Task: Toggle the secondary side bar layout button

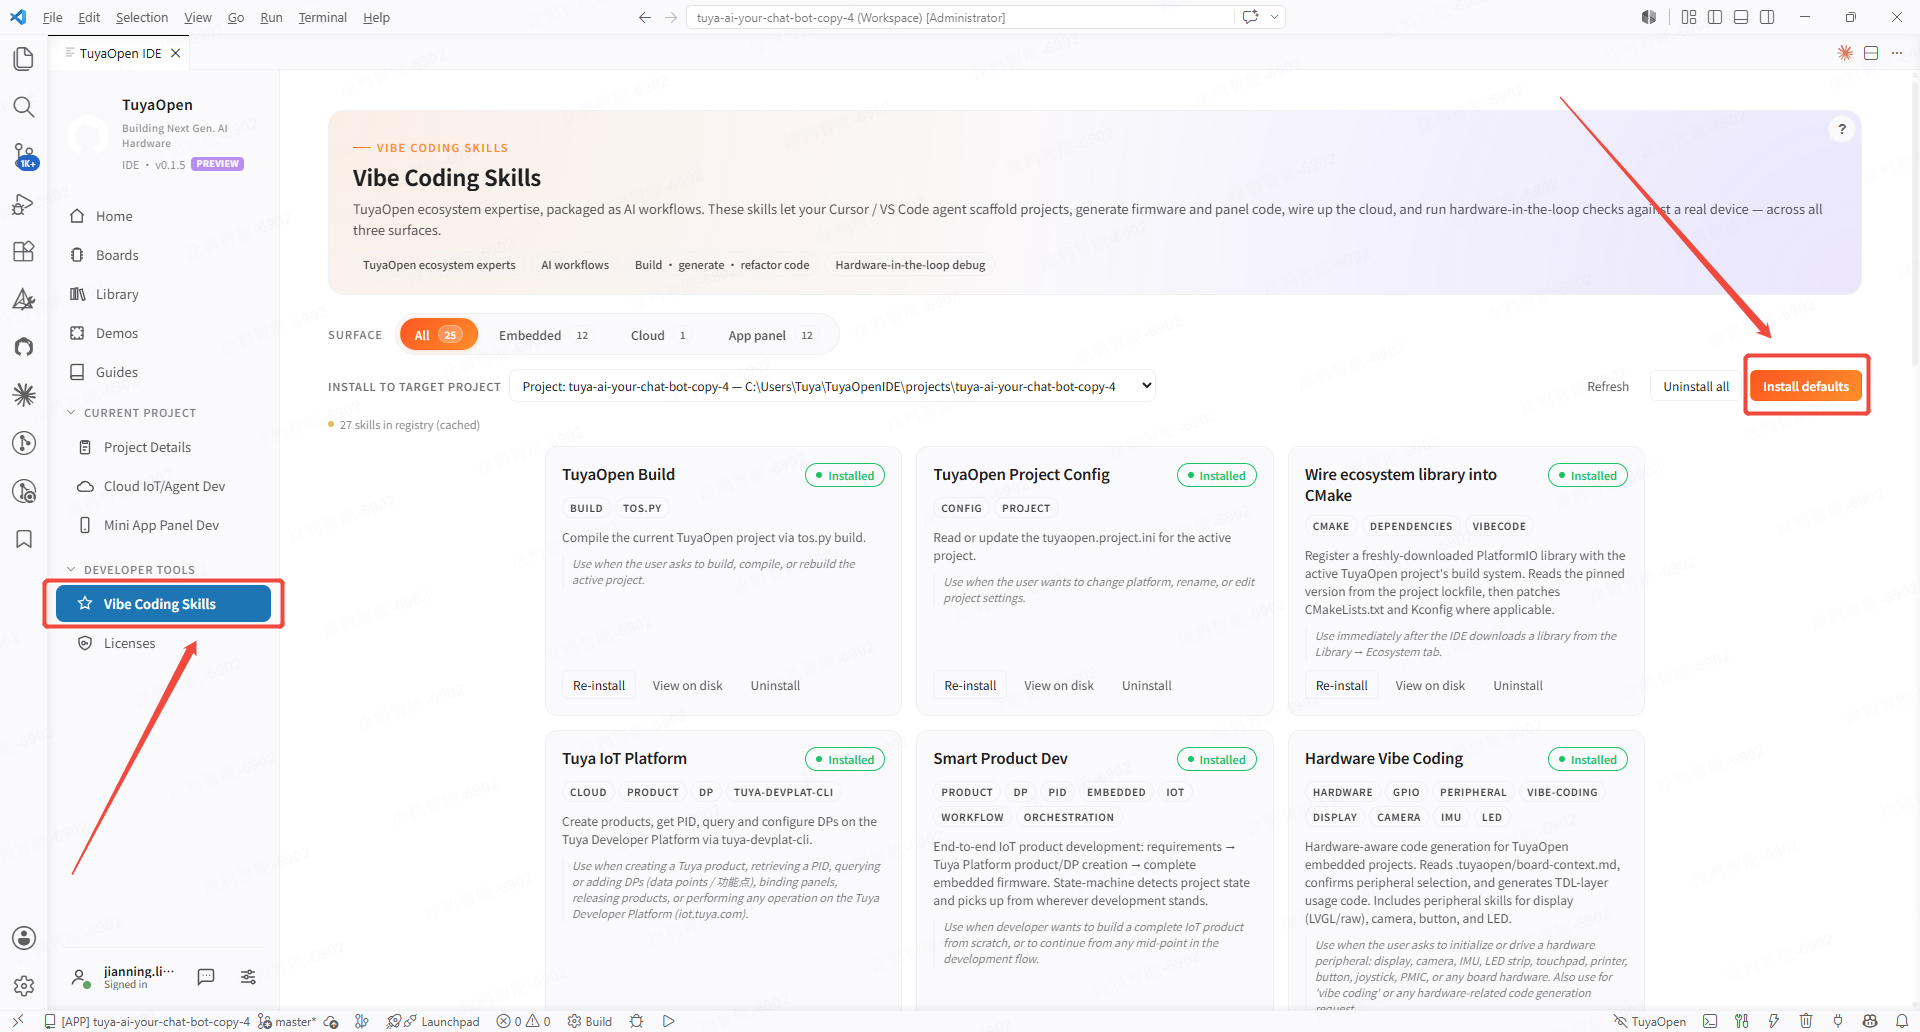Action: coord(1767,17)
